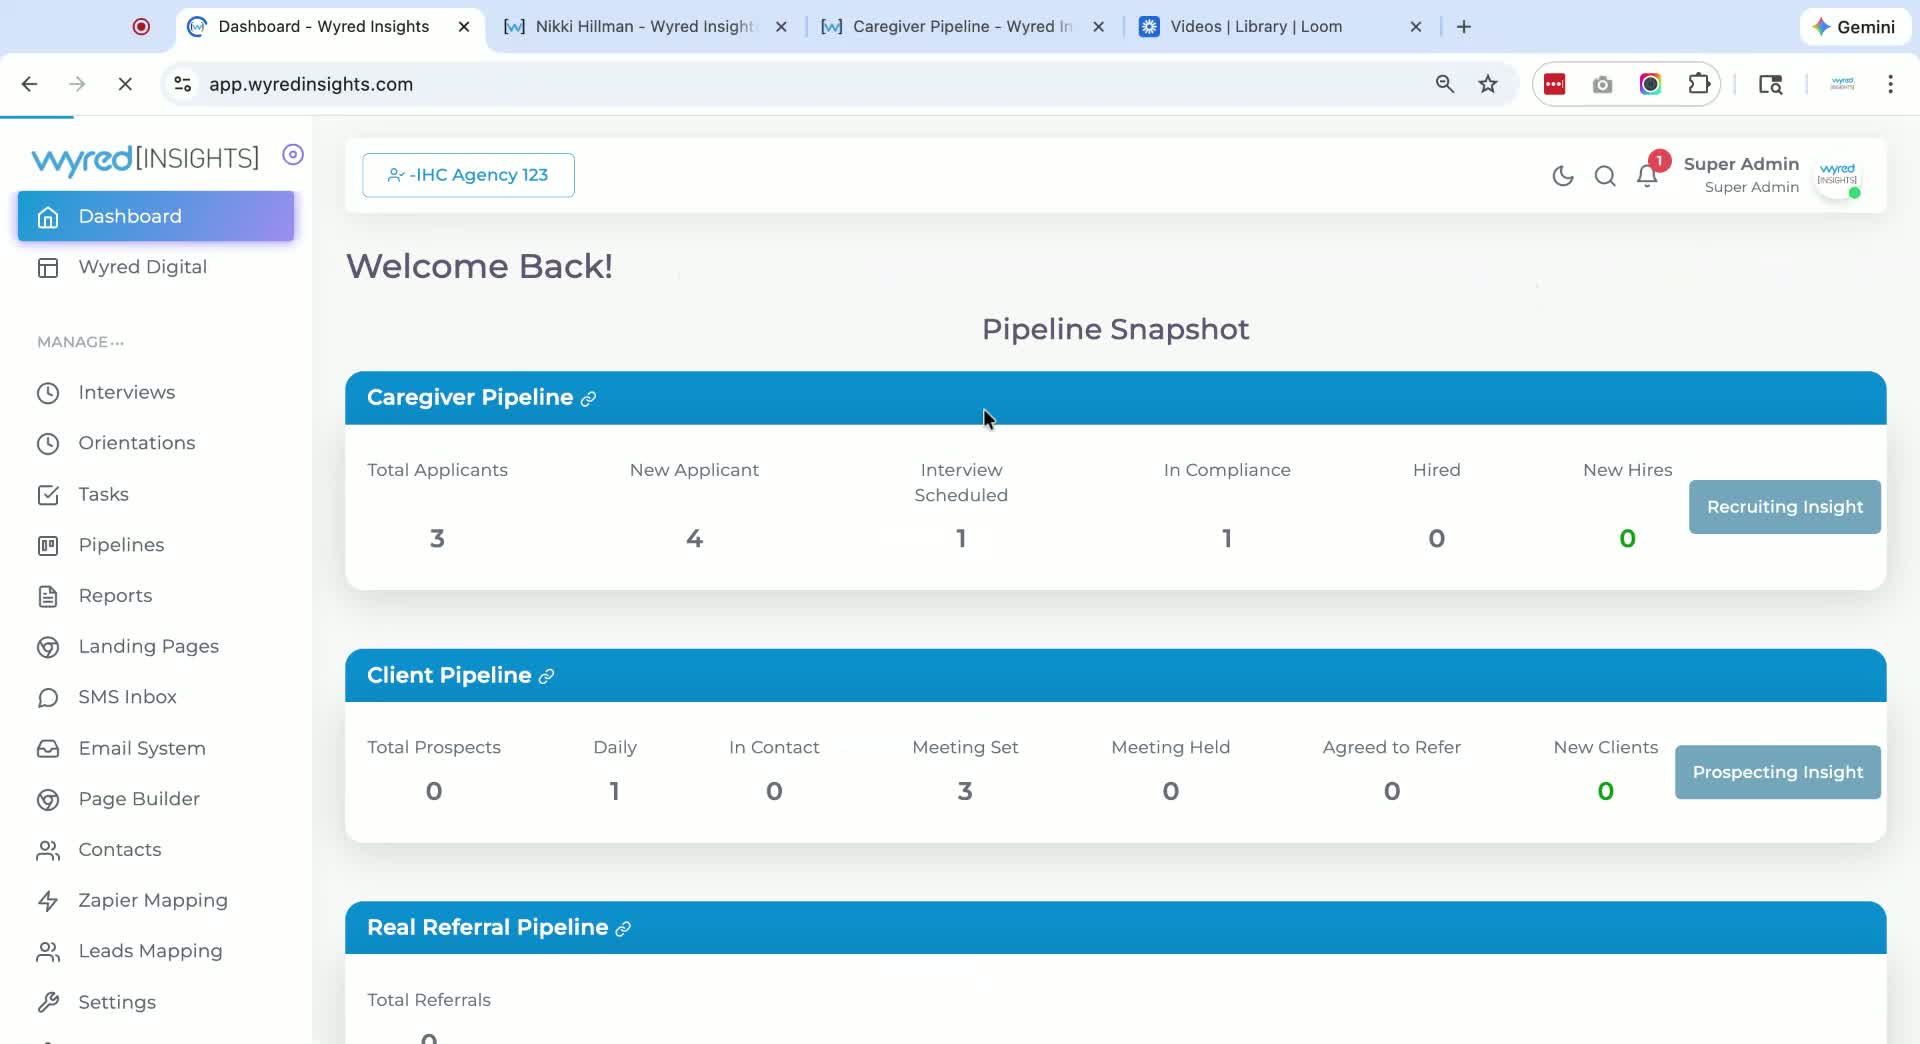Toggle dark mode moon icon
The width and height of the screenshot is (1920, 1044).
(1562, 176)
